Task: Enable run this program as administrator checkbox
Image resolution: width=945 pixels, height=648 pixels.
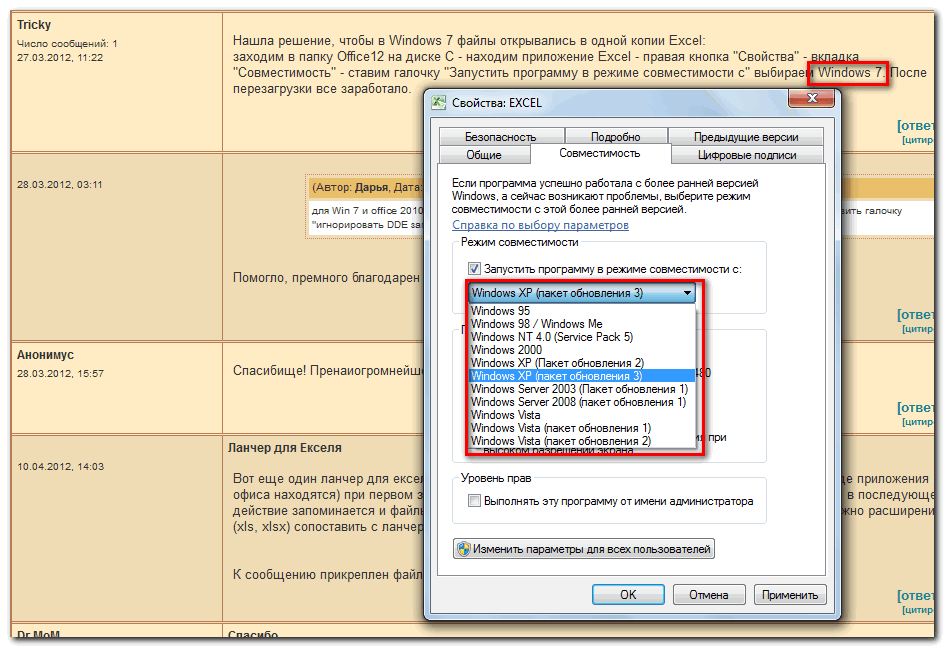Action: [474, 500]
